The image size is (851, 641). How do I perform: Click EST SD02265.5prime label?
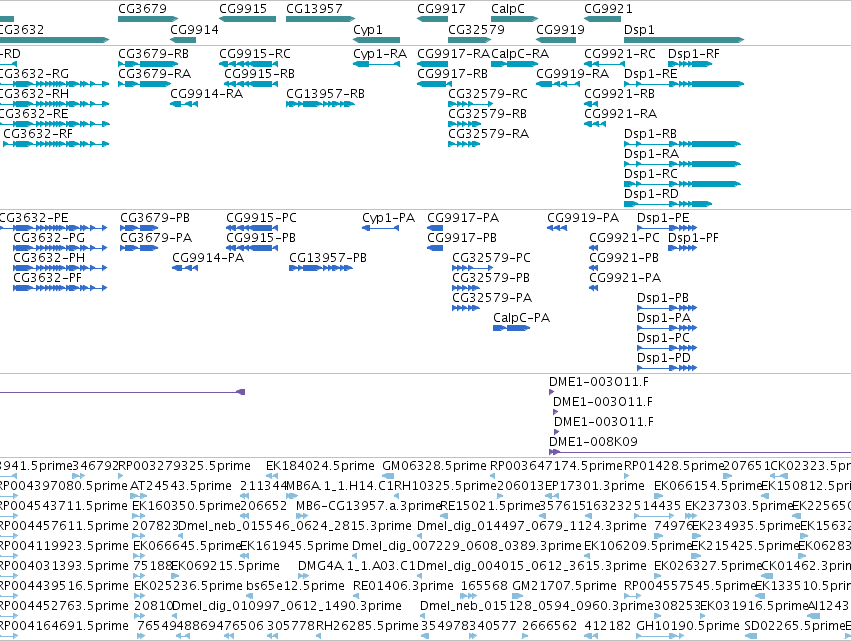795,626
